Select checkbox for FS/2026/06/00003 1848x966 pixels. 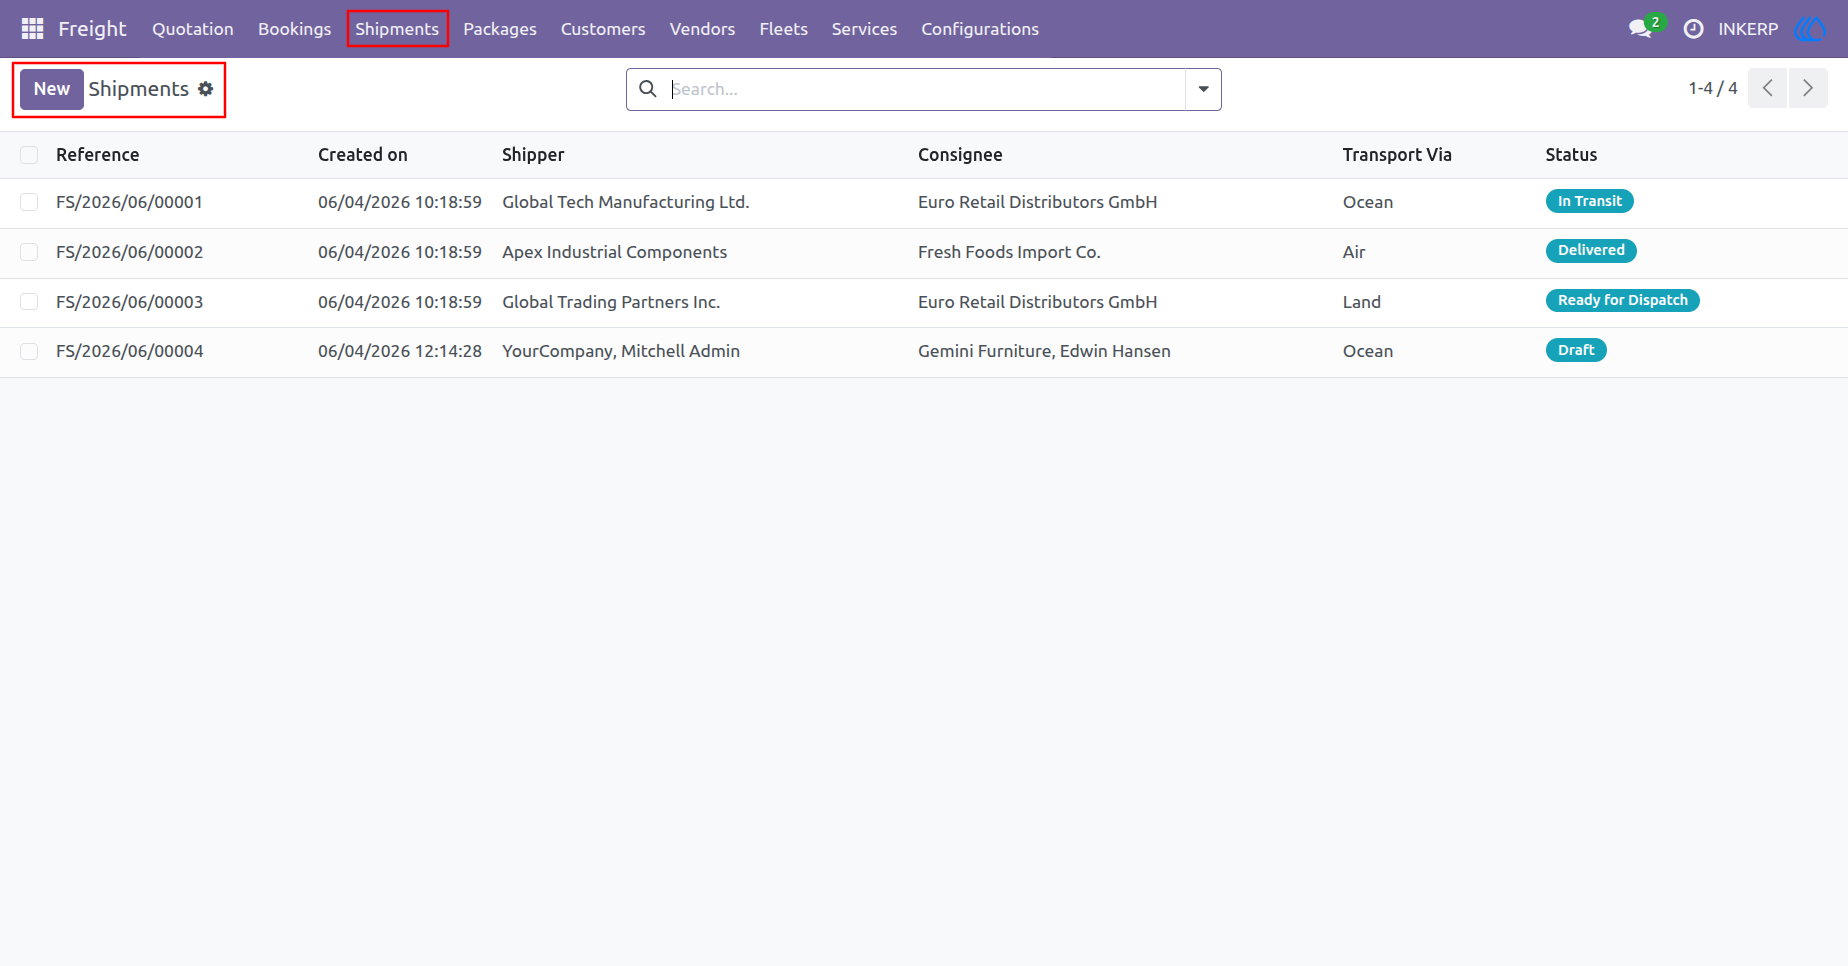29,302
